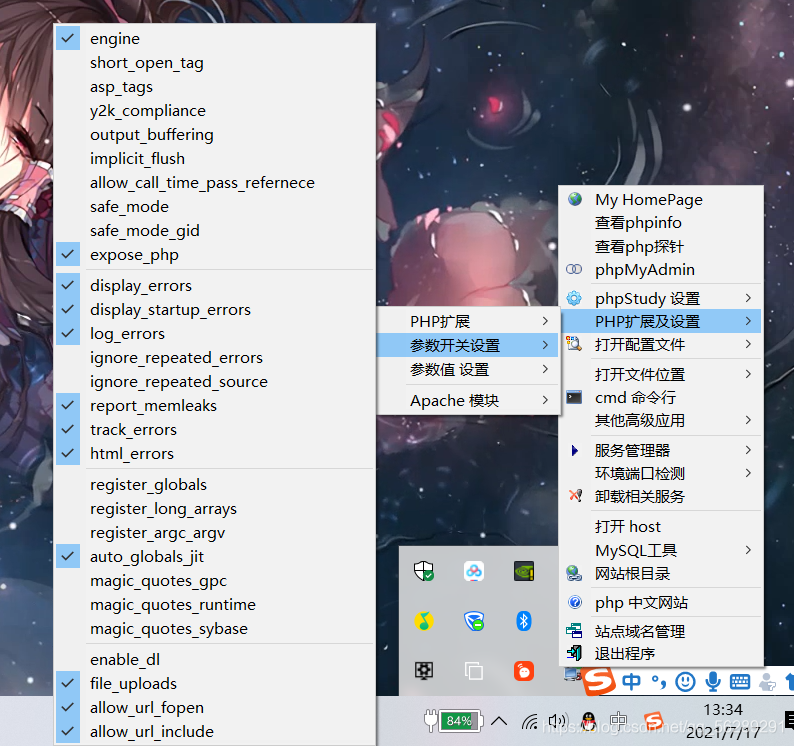Click Sogou punctuation mode button

point(659,682)
